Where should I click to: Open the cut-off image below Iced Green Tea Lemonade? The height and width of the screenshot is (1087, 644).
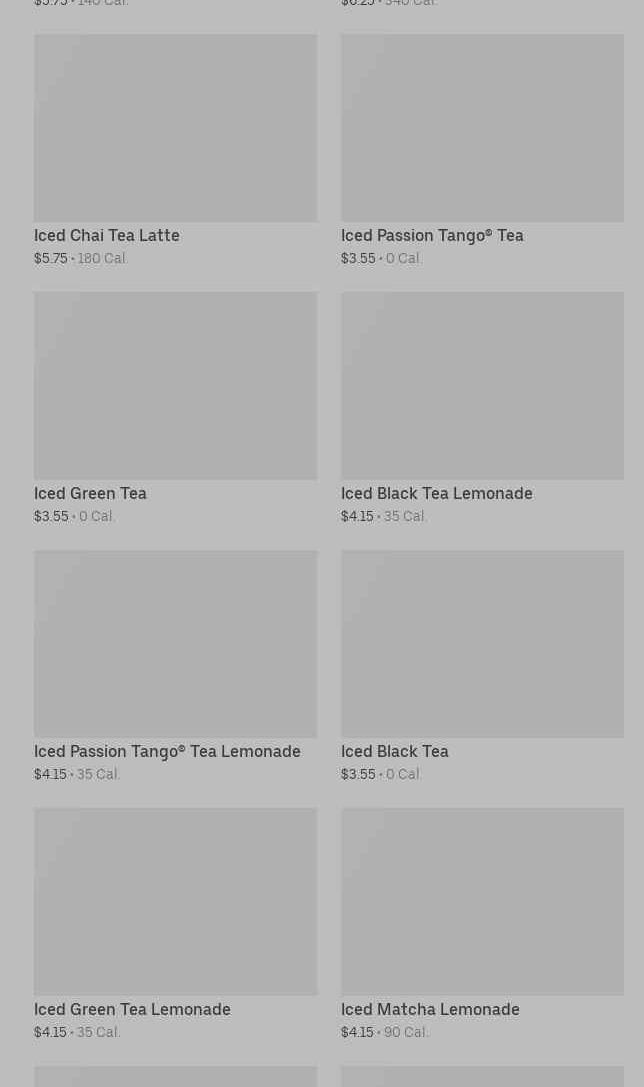[x=175, y=1077]
